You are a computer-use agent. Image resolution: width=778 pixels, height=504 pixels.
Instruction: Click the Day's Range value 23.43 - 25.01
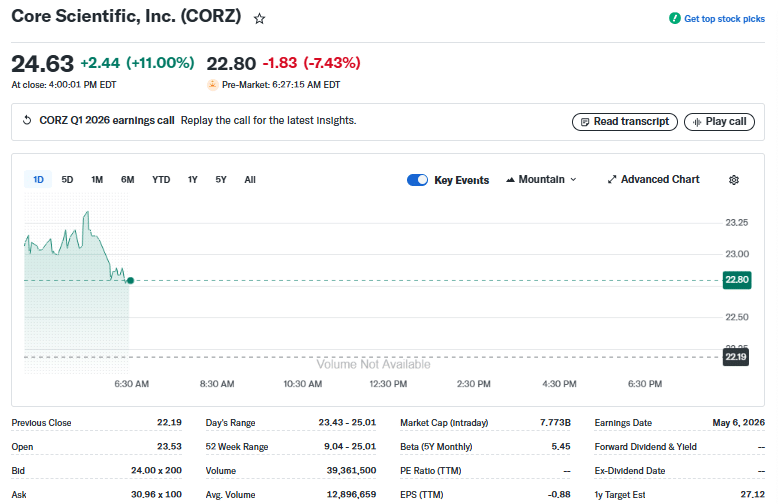pos(347,423)
